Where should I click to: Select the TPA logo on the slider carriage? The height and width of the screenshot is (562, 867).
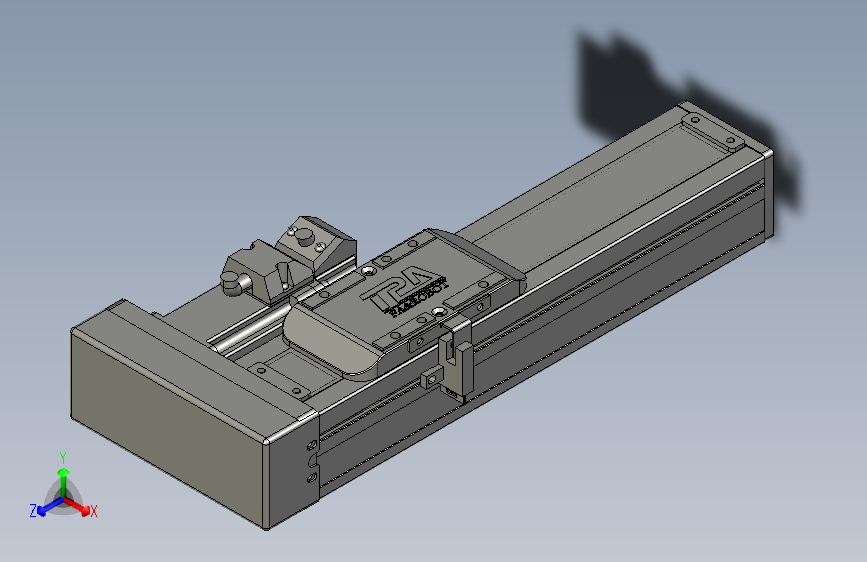403,292
